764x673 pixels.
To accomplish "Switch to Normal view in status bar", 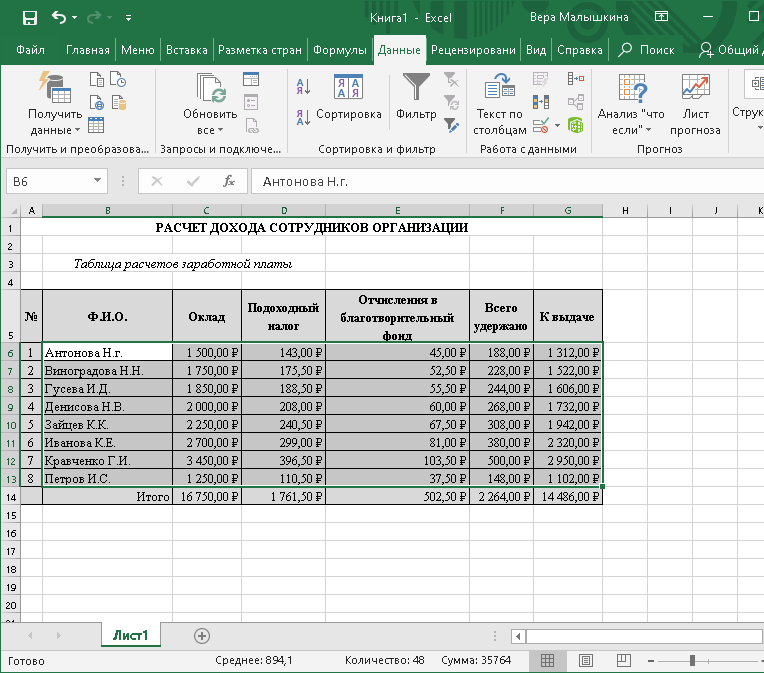I will coord(547,660).
